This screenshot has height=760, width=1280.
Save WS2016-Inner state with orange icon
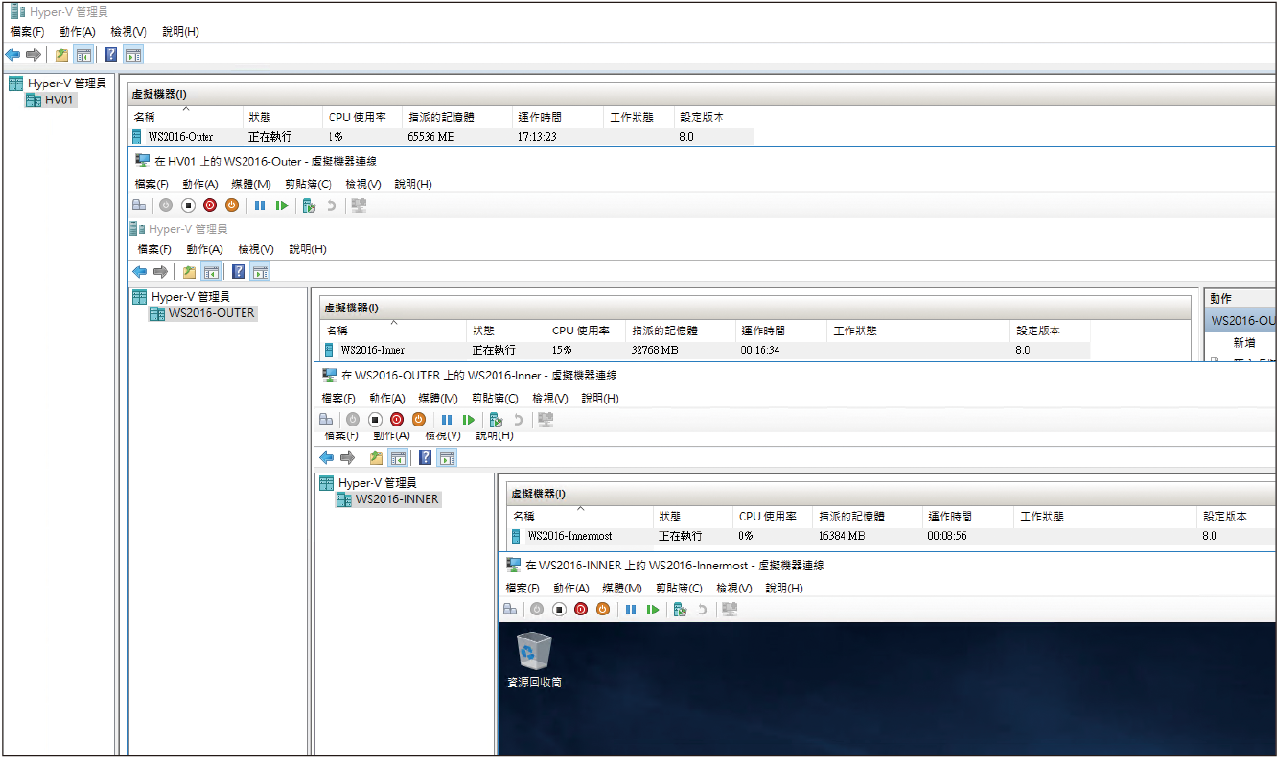(419, 420)
